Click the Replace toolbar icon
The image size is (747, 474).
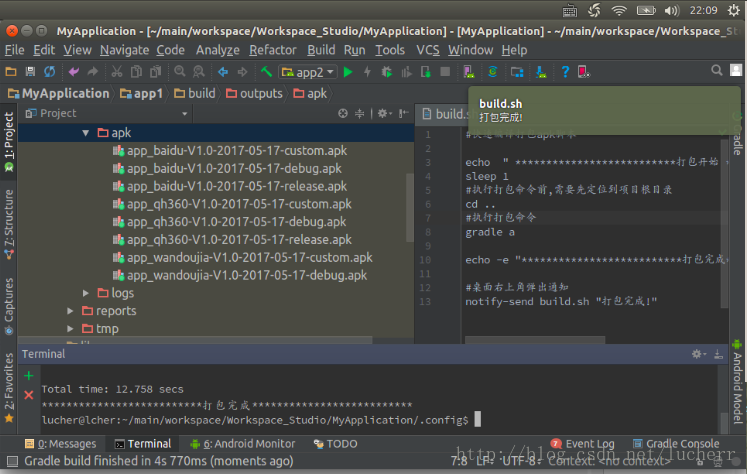coord(199,72)
